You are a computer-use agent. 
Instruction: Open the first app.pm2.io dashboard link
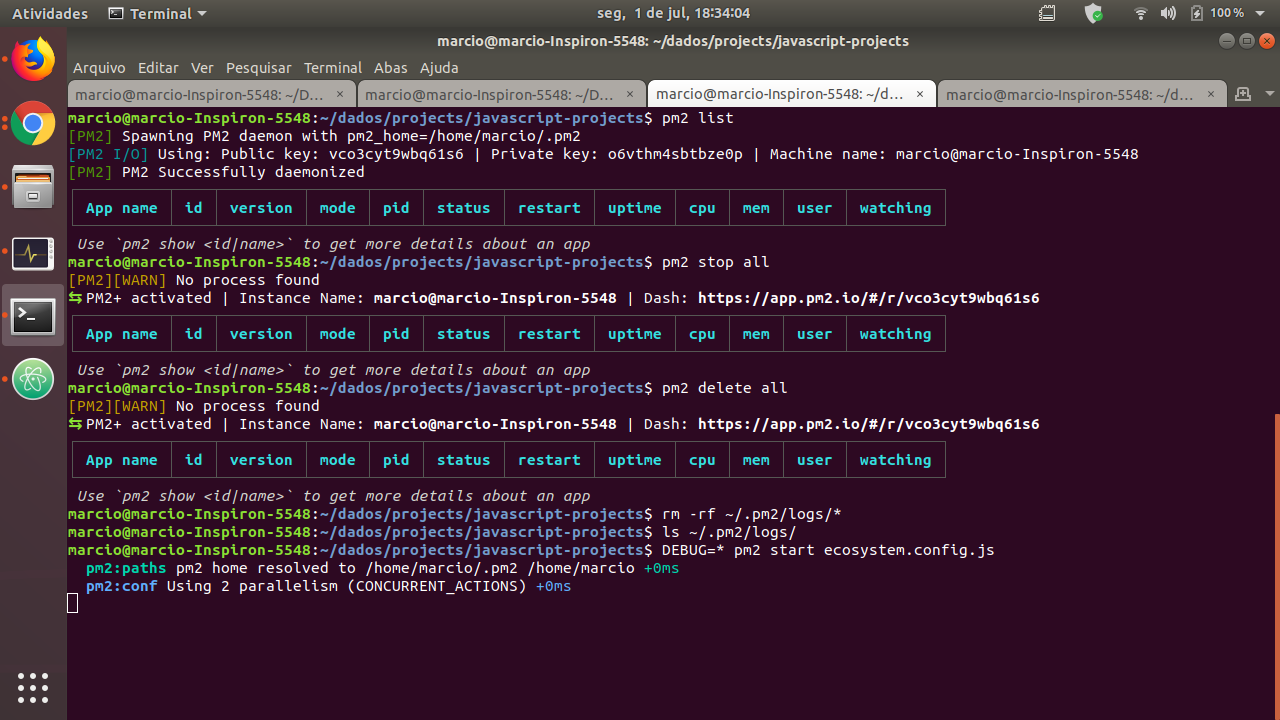click(868, 298)
